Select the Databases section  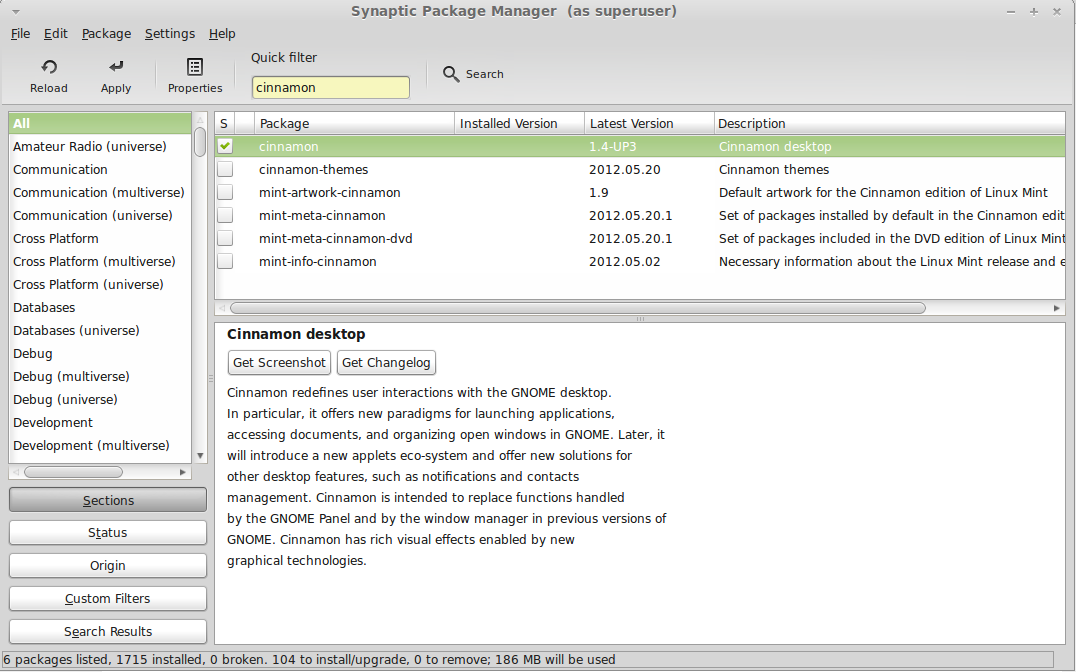click(x=100, y=308)
